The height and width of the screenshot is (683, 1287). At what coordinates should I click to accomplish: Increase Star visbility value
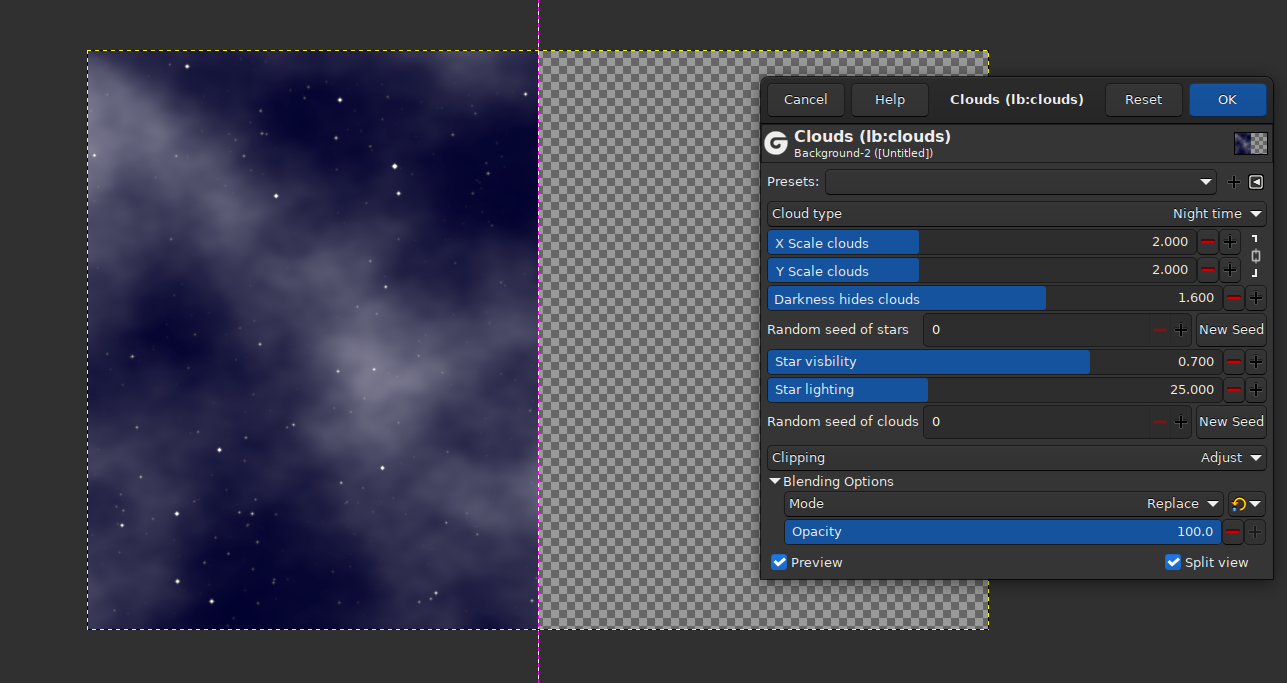coord(1256,362)
